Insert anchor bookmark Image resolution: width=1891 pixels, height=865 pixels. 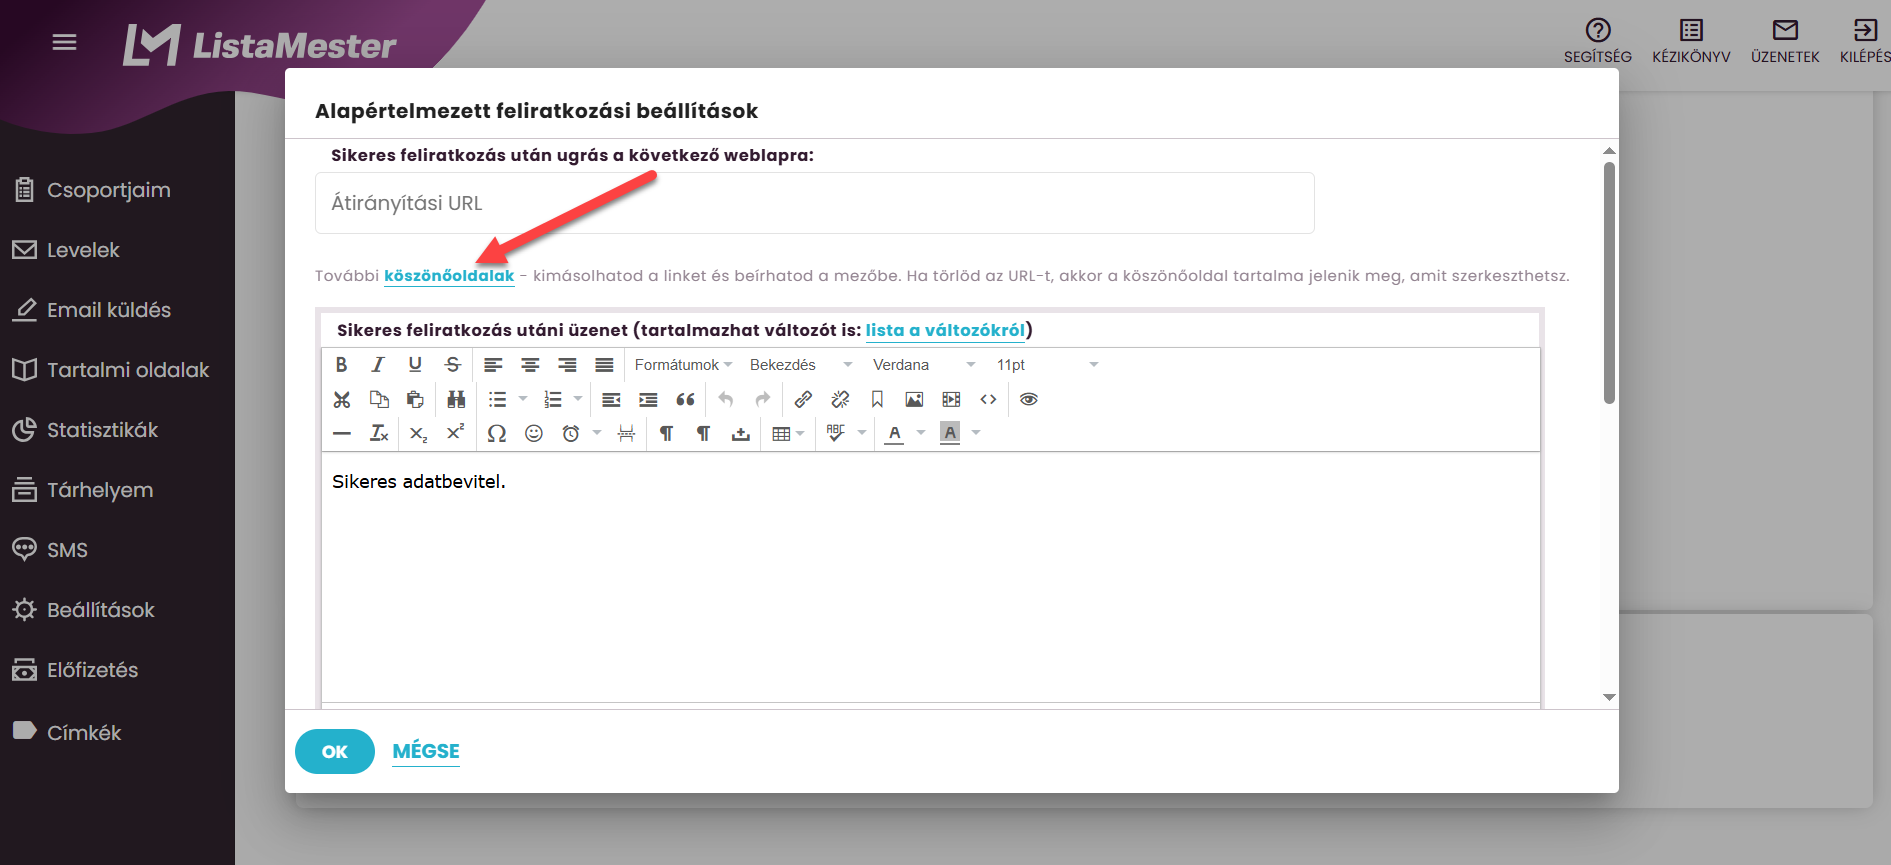(877, 399)
